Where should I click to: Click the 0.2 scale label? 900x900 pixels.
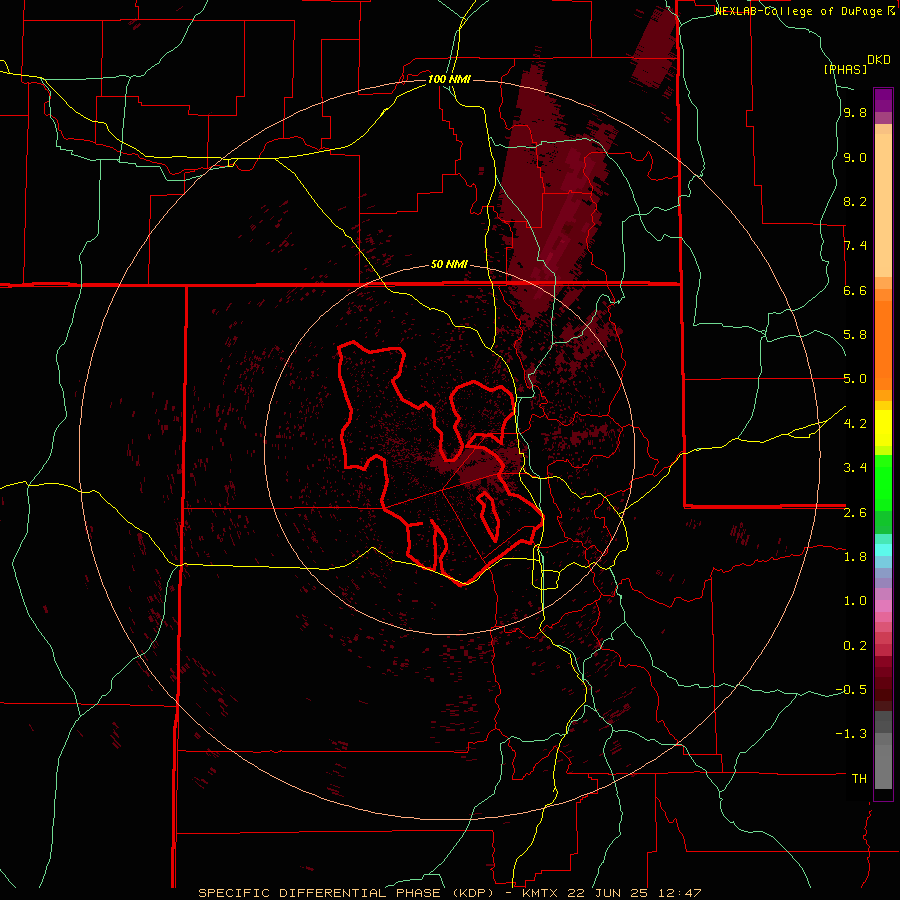tap(855, 646)
